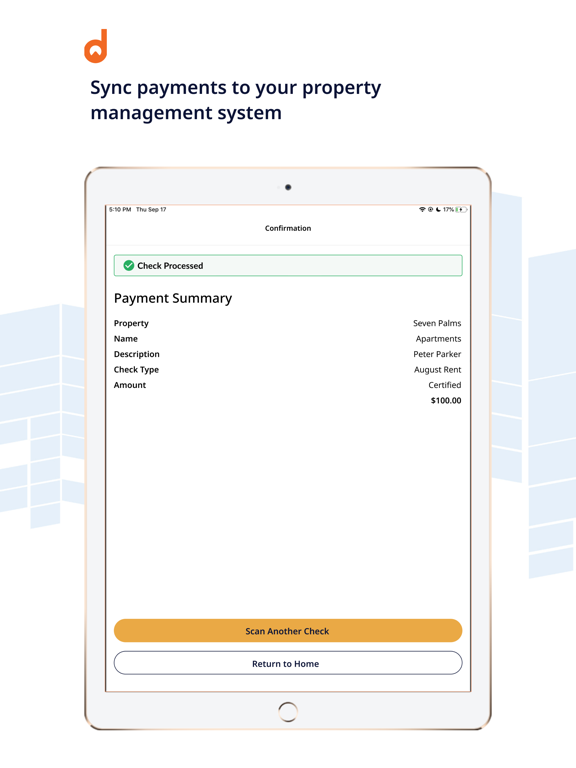This screenshot has height=768, width=576.
Task: Click the Confirmation title
Action: (x=288, y=228)
